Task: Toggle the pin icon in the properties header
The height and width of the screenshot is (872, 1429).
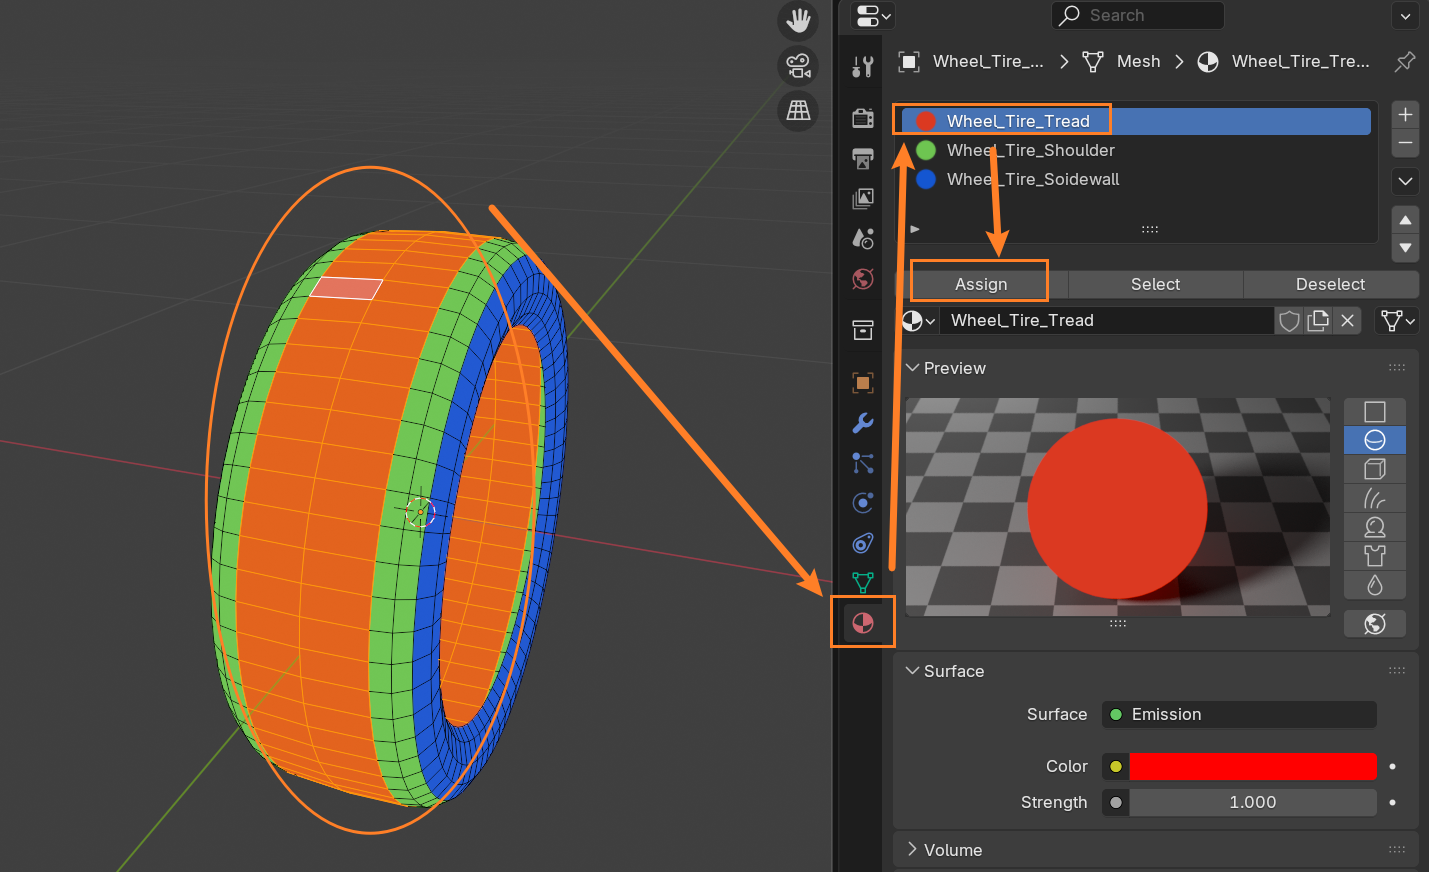Action: coord(1404,62)
